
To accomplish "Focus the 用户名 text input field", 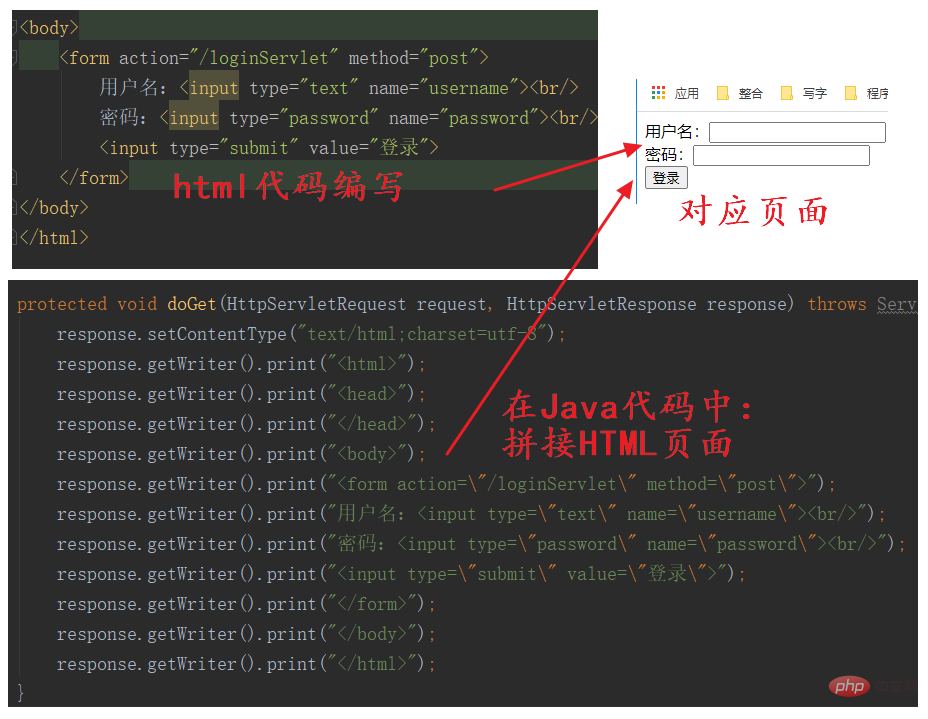I will 797,132.
